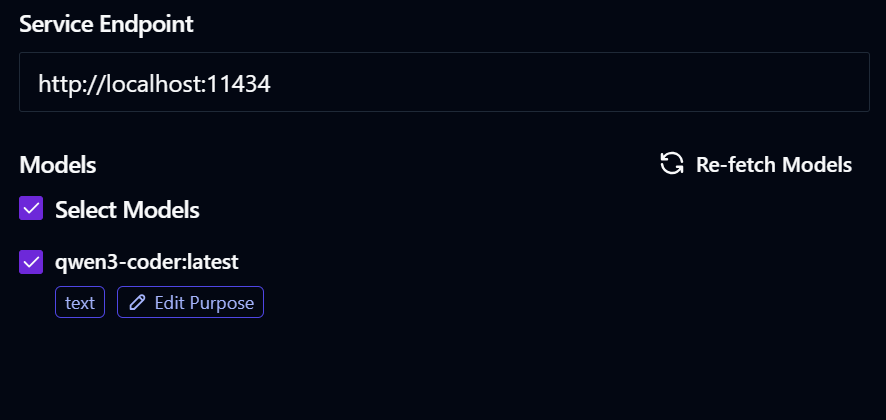Click the qwen3-coder:latest model name

point(146,263)
